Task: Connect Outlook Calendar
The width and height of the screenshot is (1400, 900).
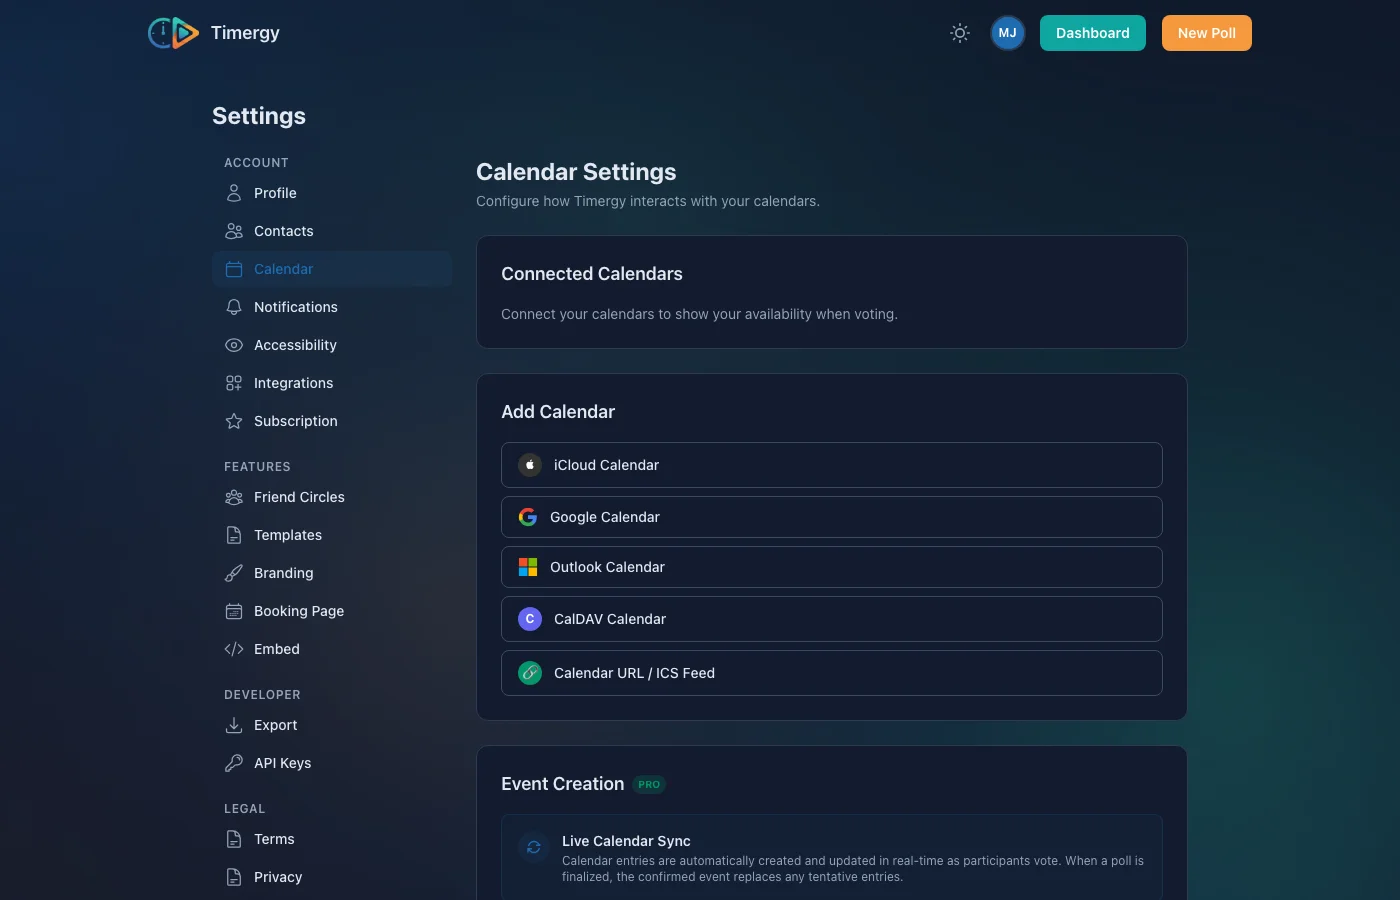Action: point(832,567)
